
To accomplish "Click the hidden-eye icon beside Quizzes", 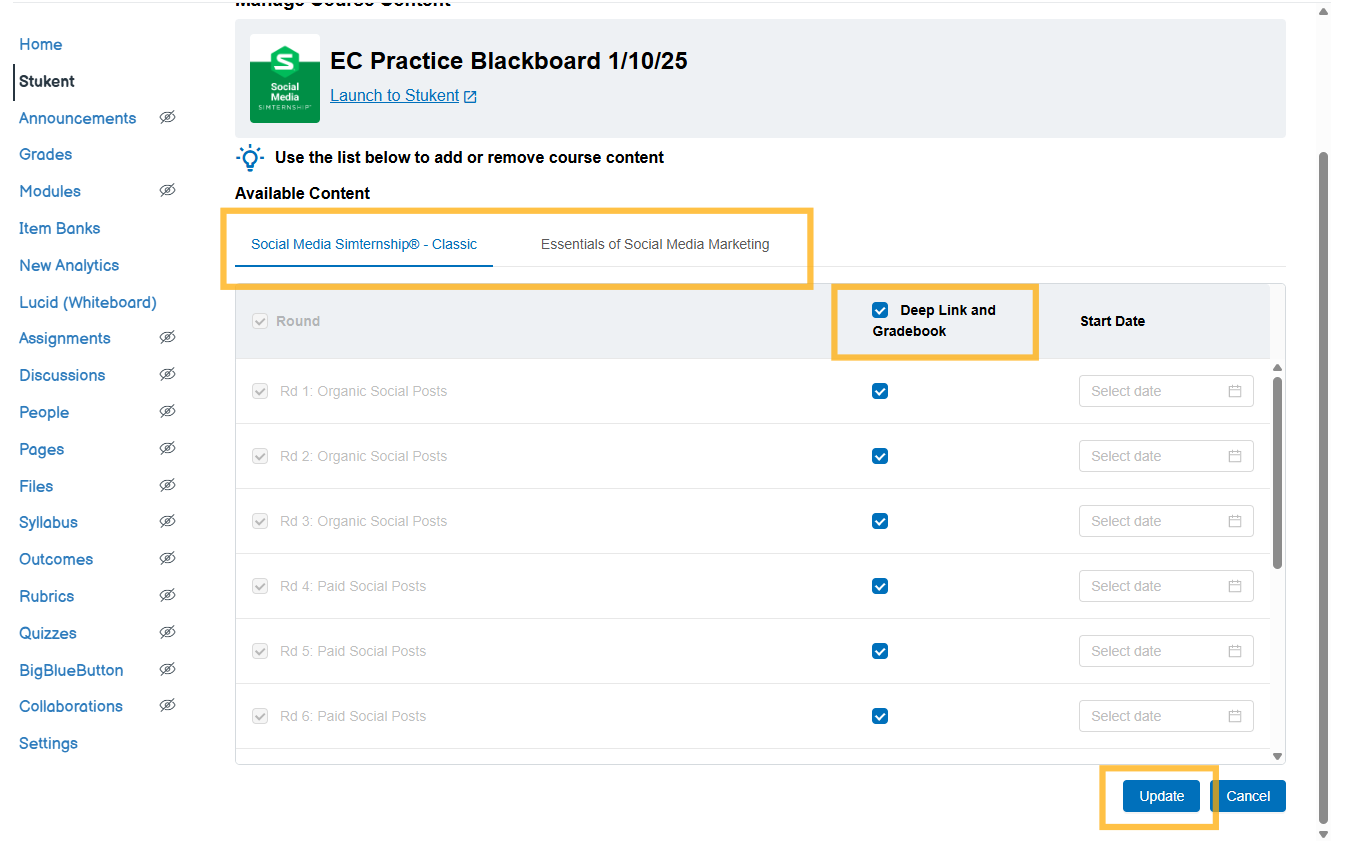I will (x=168, y=632).
